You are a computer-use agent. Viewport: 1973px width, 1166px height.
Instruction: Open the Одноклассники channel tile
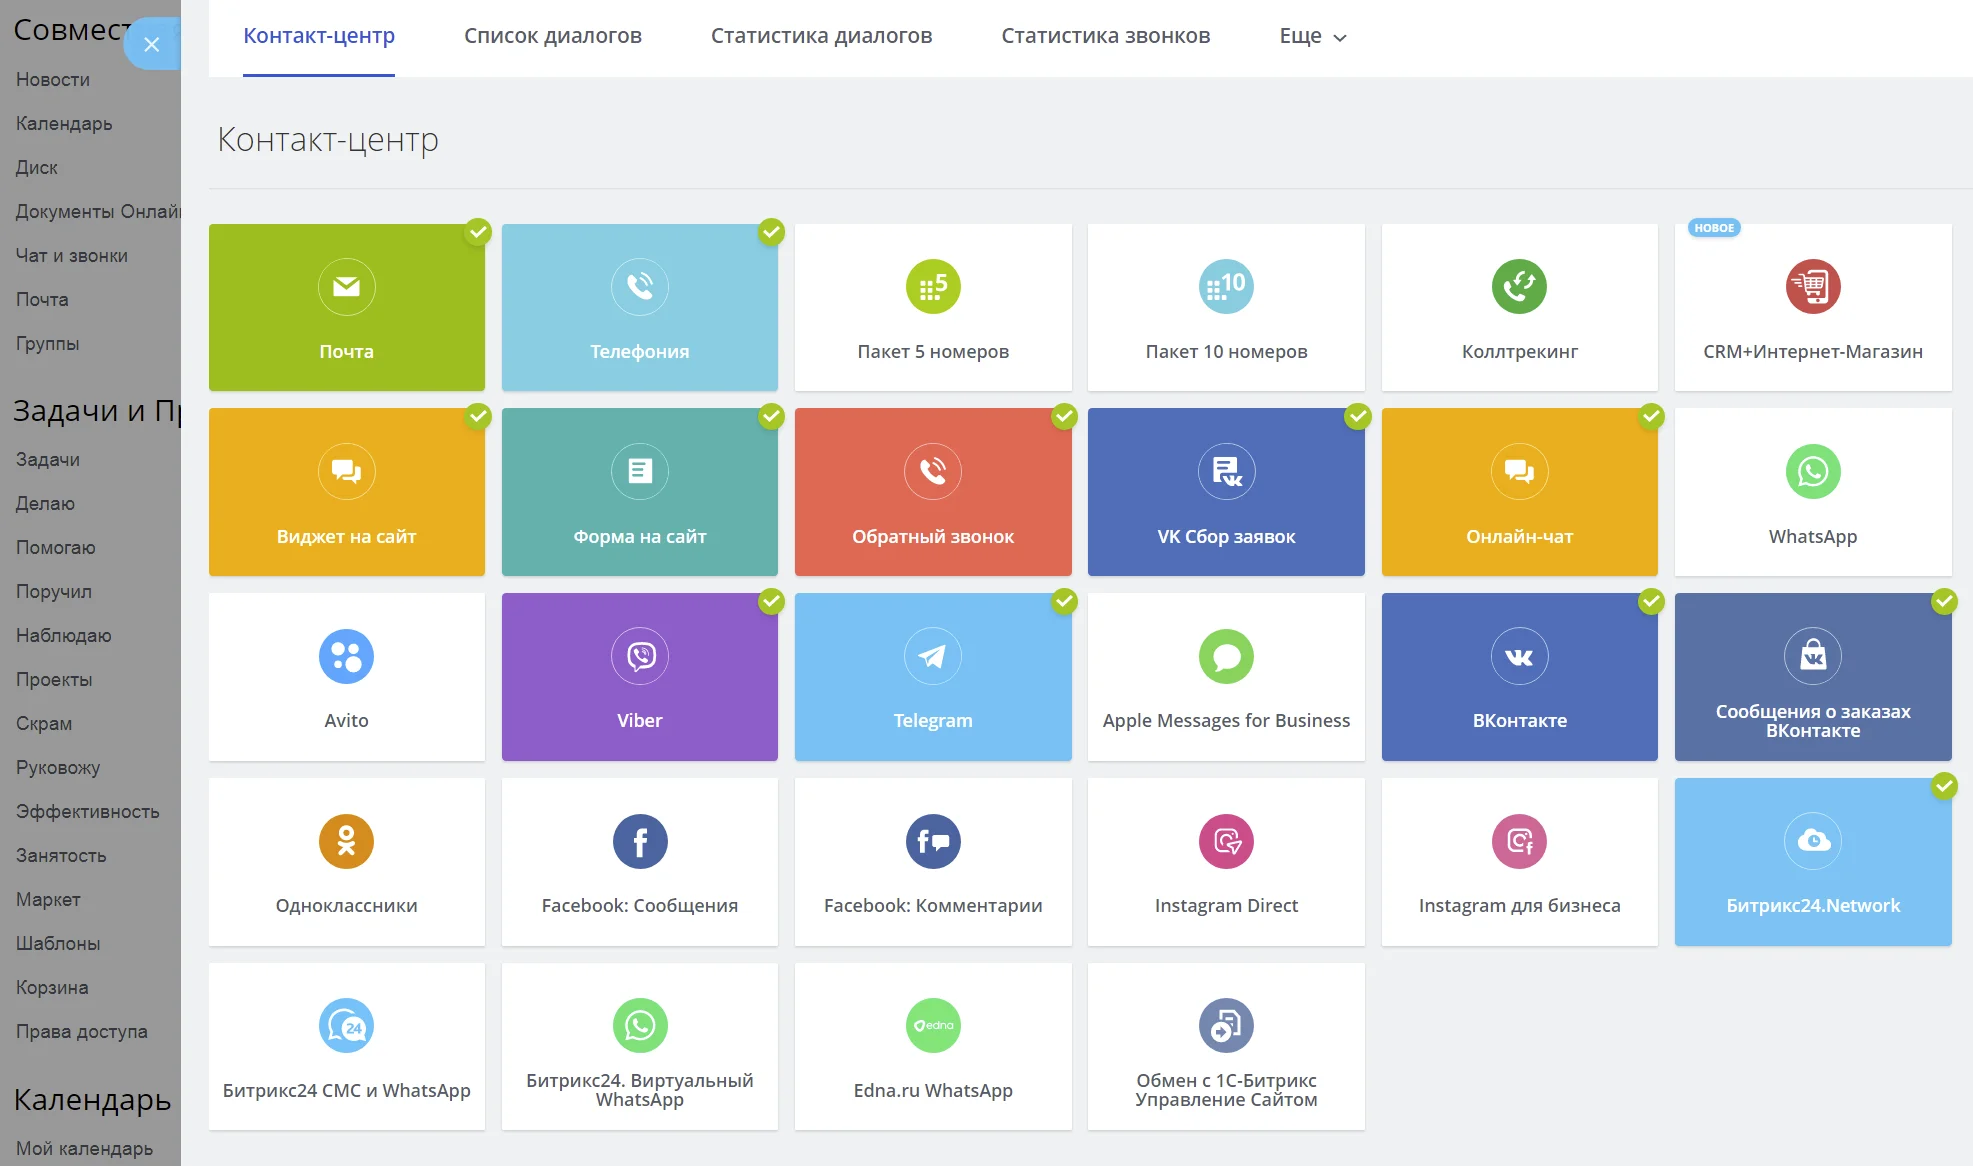click(x=346, y=862)
